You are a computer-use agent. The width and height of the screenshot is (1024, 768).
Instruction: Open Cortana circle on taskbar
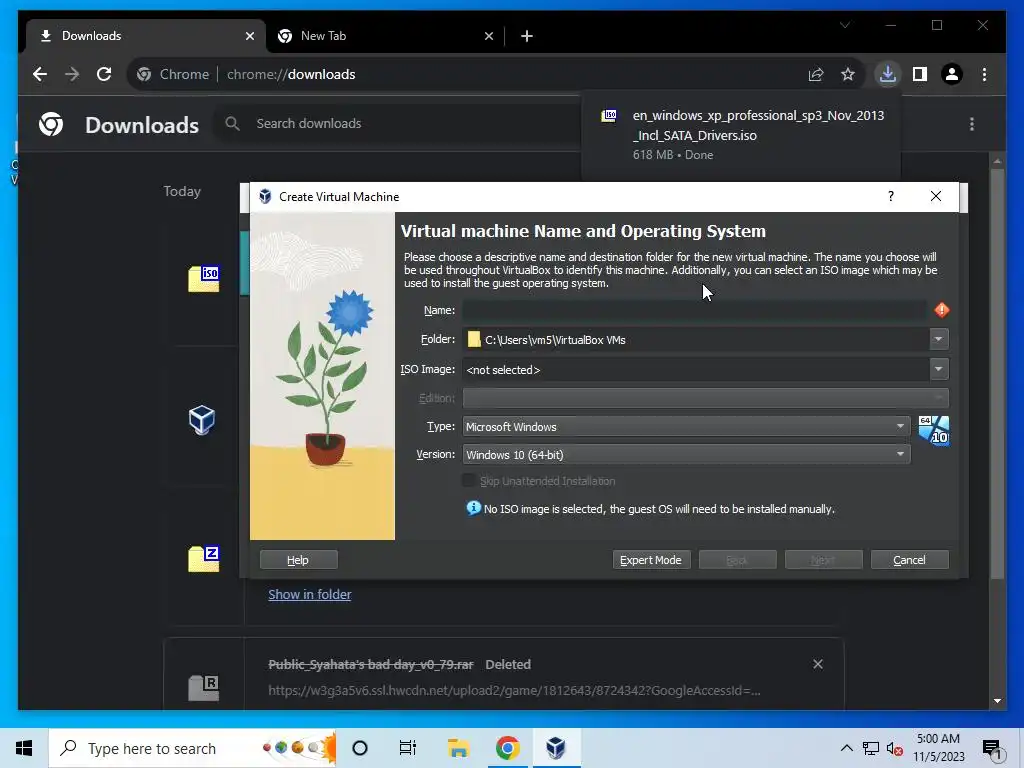360,748
